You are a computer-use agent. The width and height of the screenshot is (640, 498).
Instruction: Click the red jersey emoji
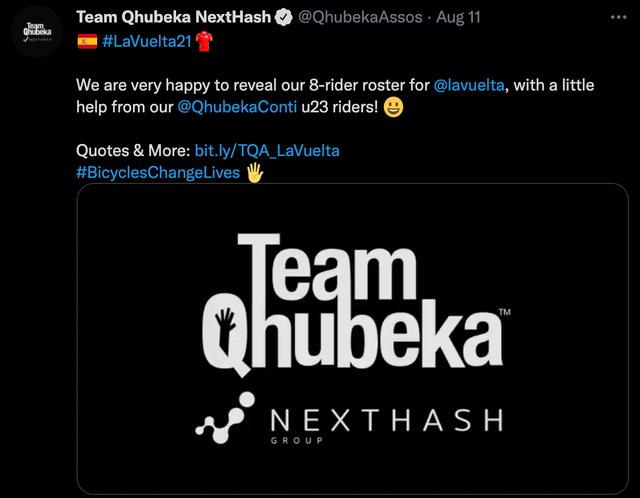pyautogui.click(x=204, y=41)
